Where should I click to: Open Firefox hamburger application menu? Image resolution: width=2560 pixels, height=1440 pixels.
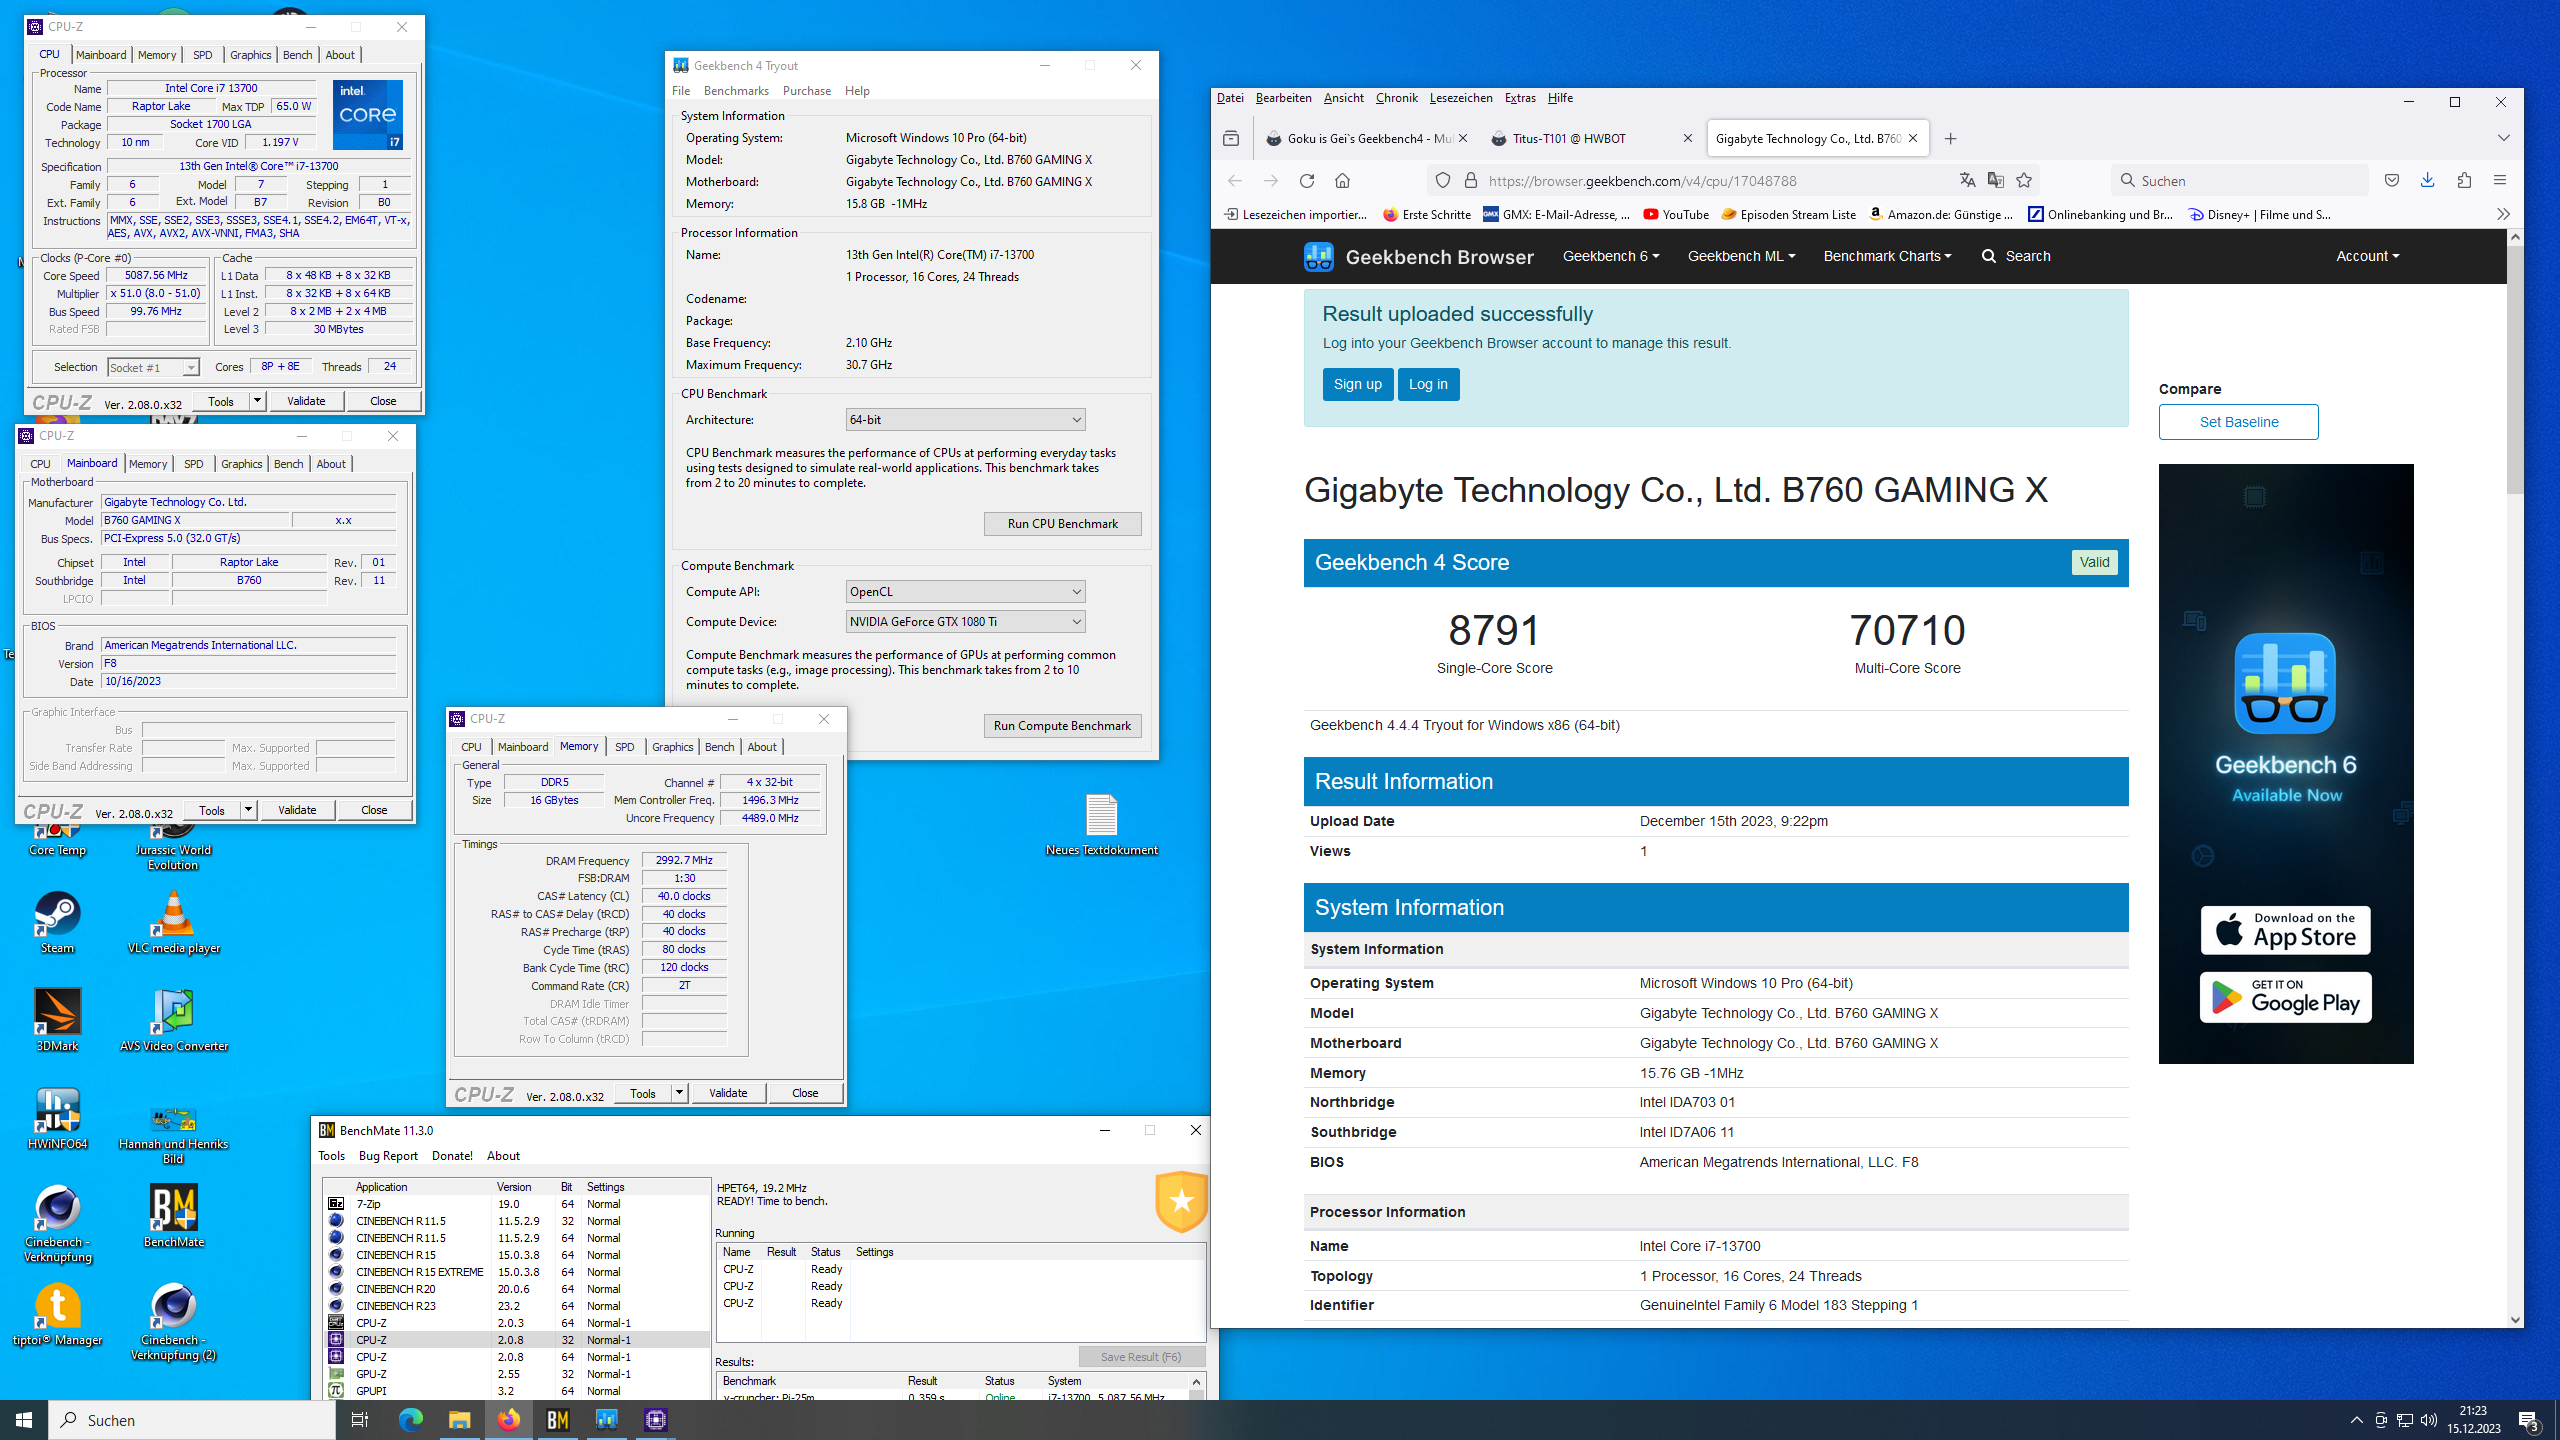coord(2500,181)
